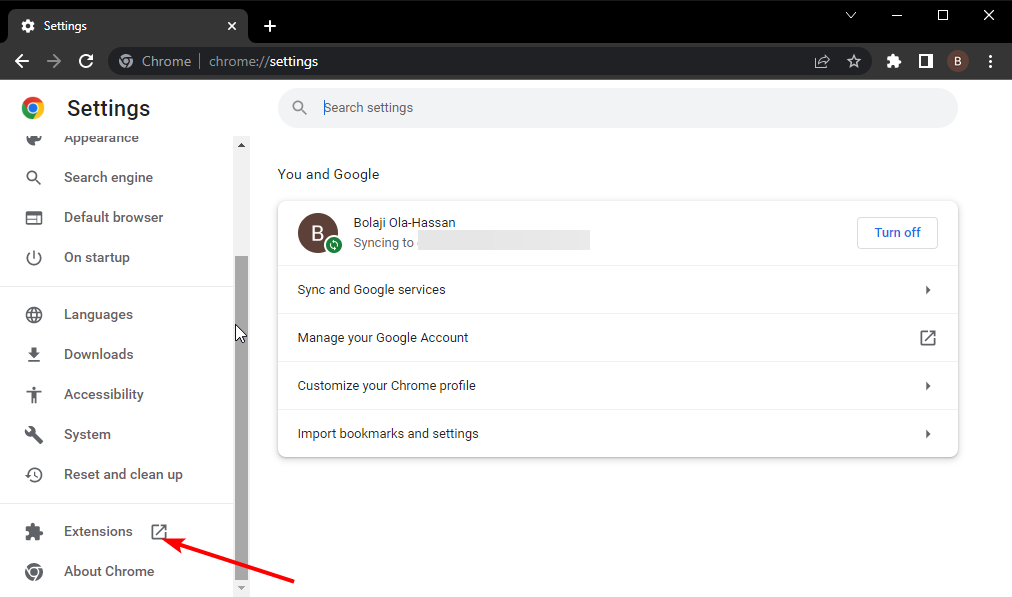Click the Default browser window icon
The image size is (1012, 597).
34,218
